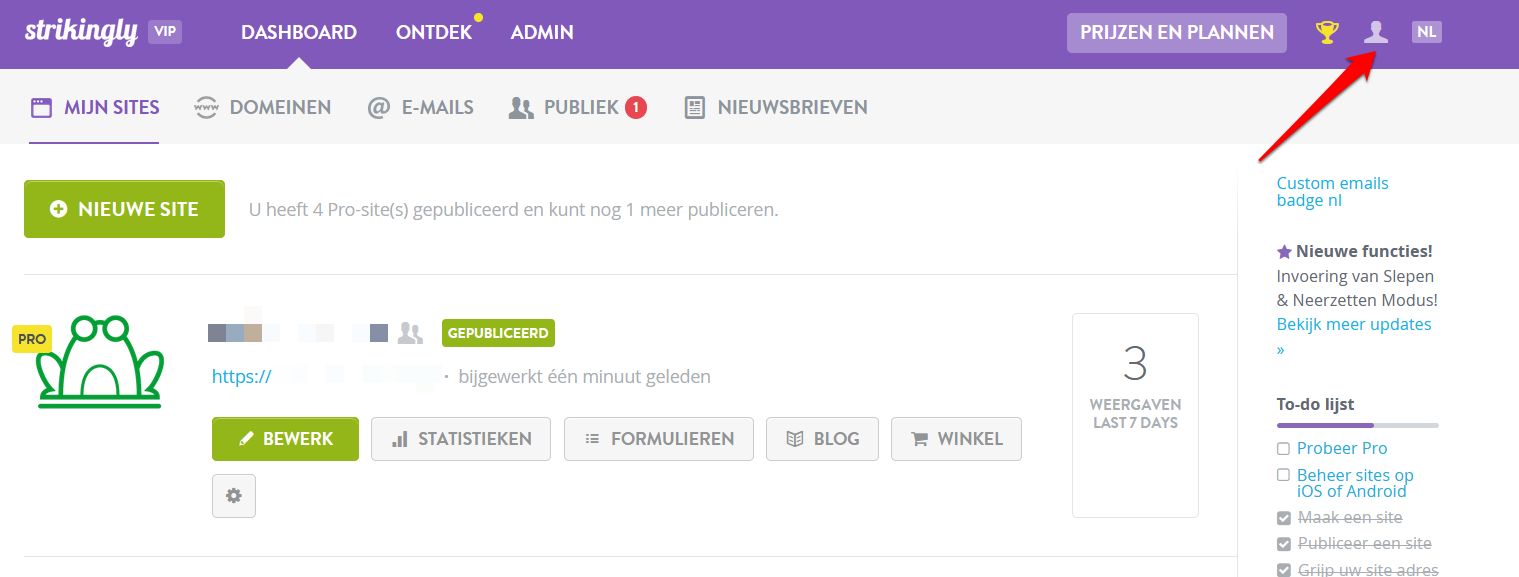Select the Mijn Sites tab

point(95,107)
